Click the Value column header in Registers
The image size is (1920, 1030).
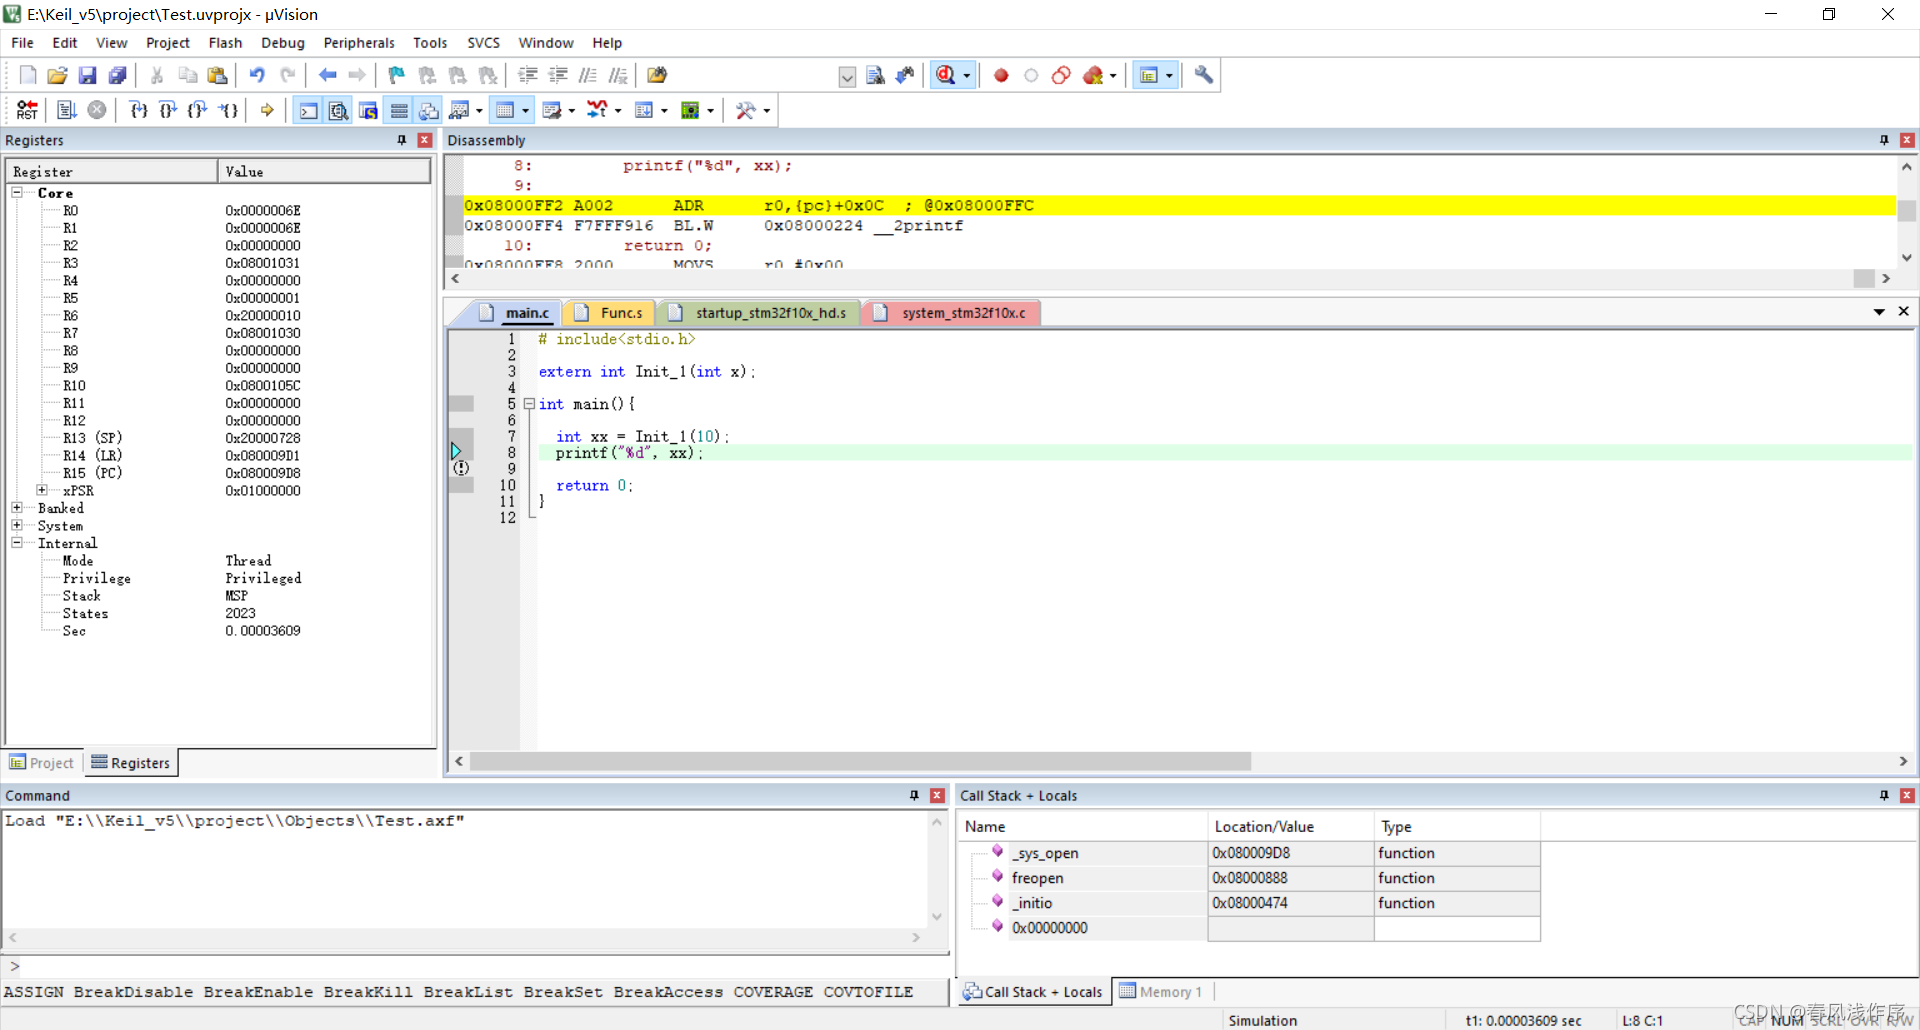(x=324, y=171)
